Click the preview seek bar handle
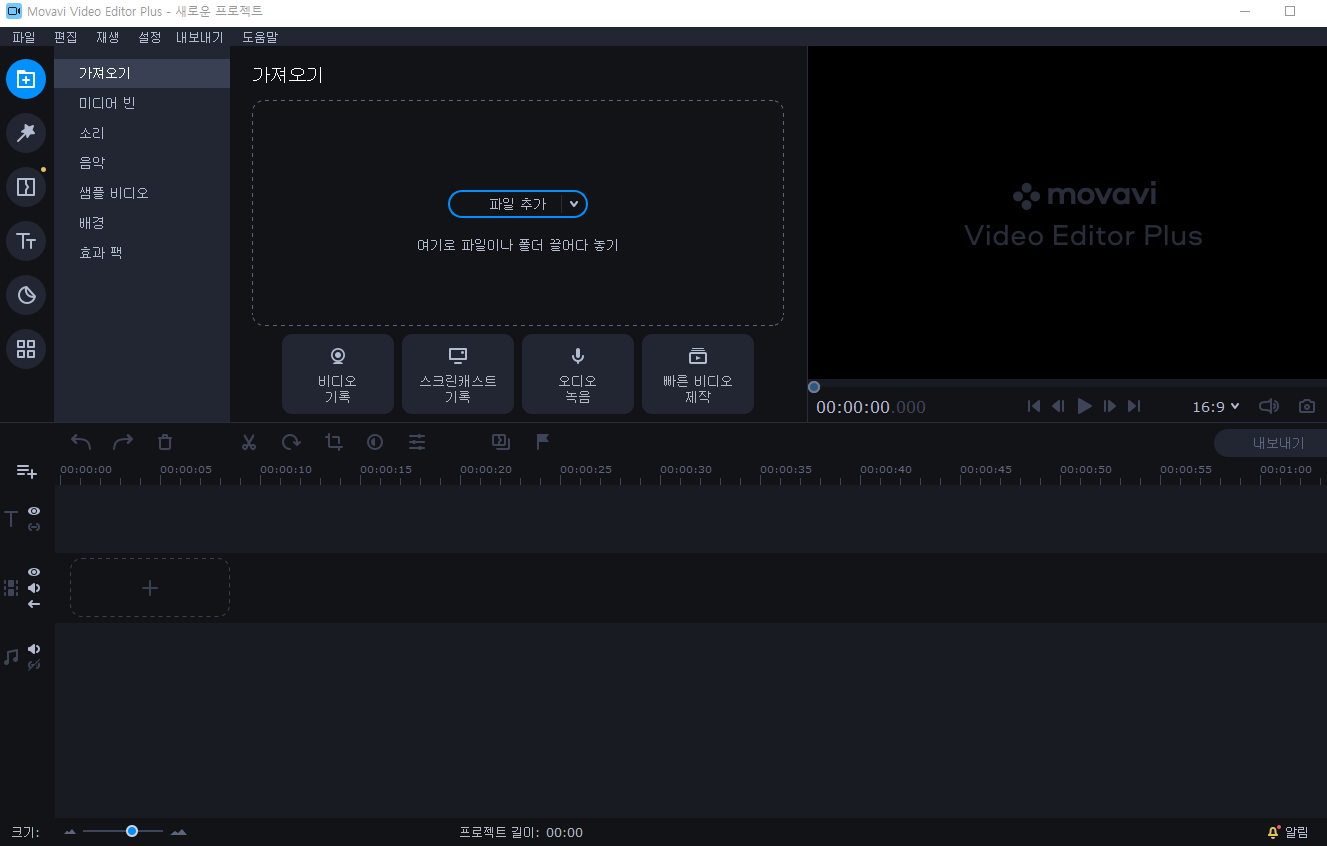The width and height of the screenshot is (1327, 846). (x=814, y=387)
